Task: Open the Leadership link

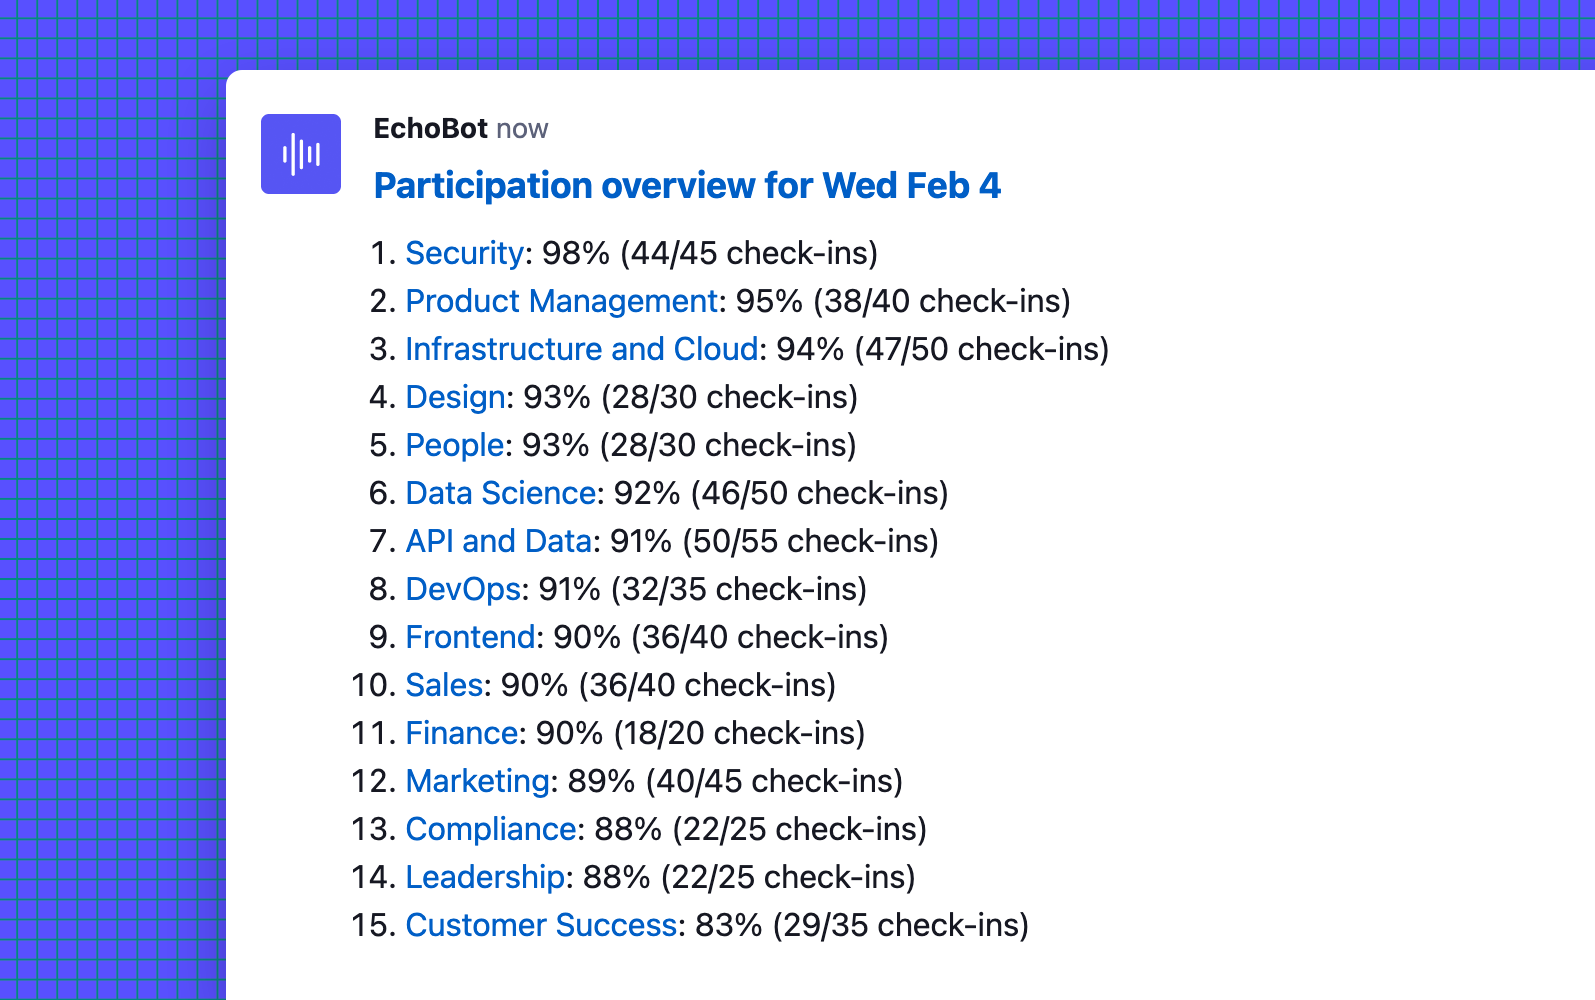Action: 484,877
